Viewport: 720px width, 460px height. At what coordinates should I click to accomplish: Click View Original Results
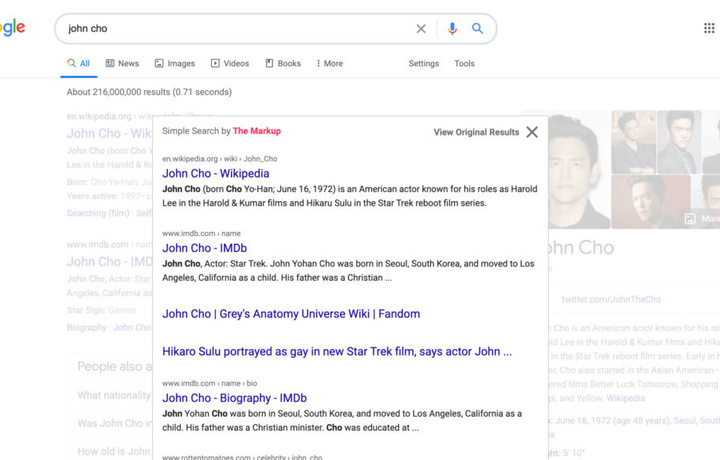point(476,132)
